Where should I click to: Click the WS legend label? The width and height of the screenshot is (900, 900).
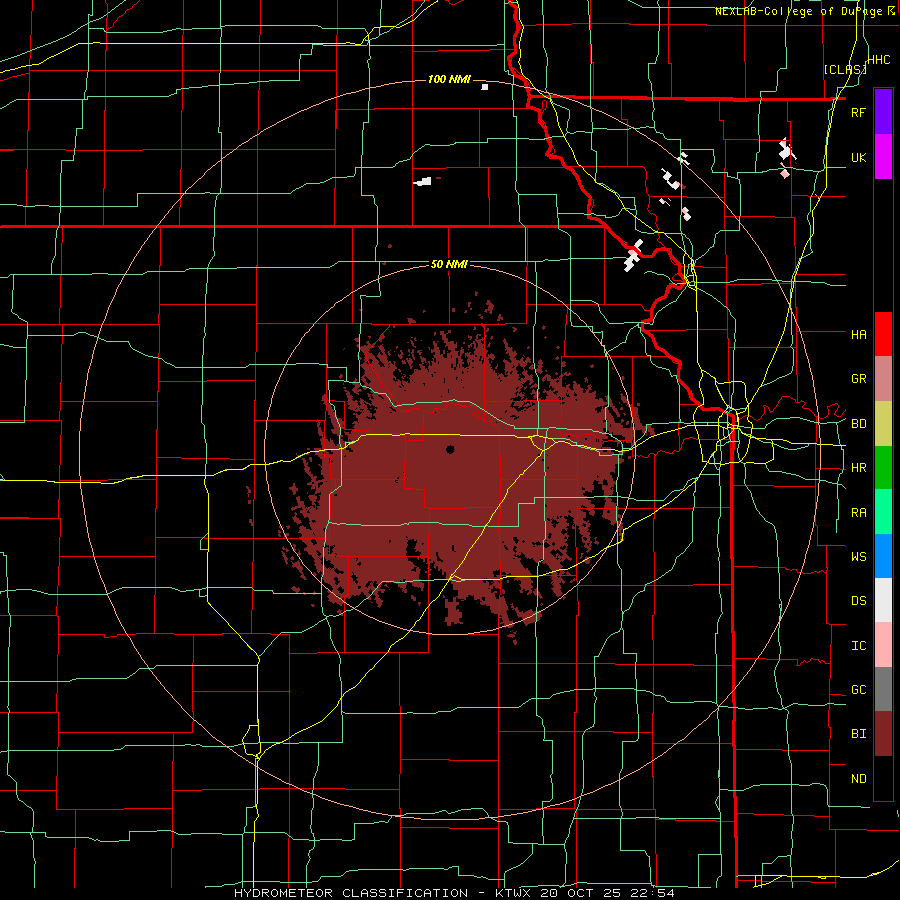coord(858,557)
